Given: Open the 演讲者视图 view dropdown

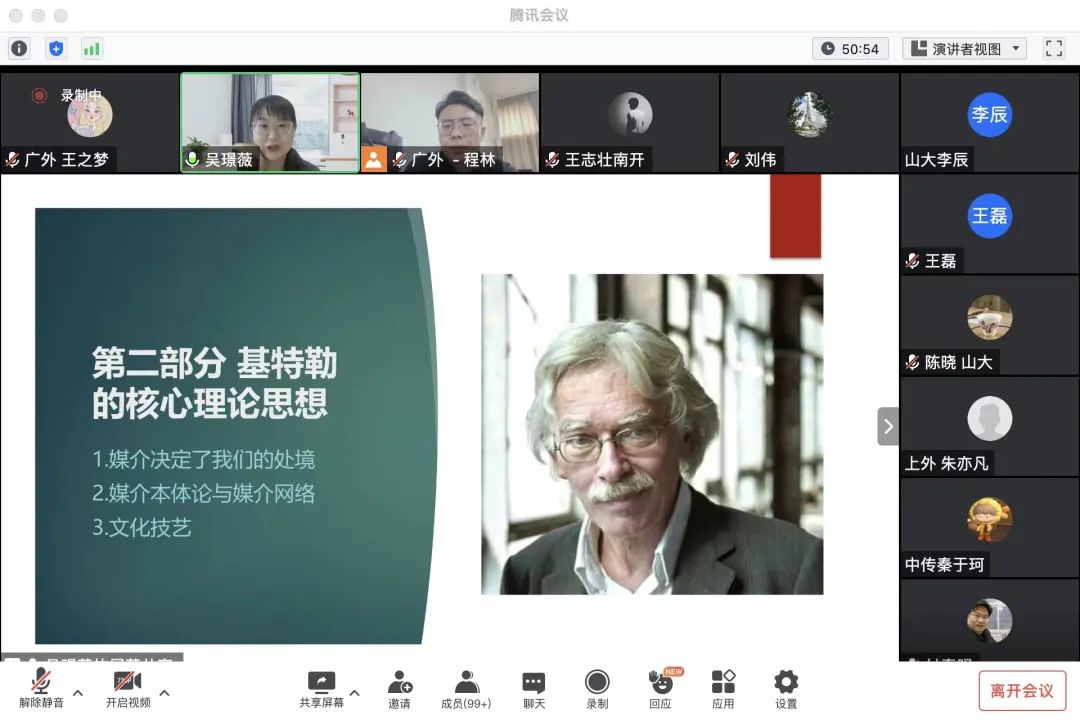Looking at the screenshot, I should coord(965,48).
